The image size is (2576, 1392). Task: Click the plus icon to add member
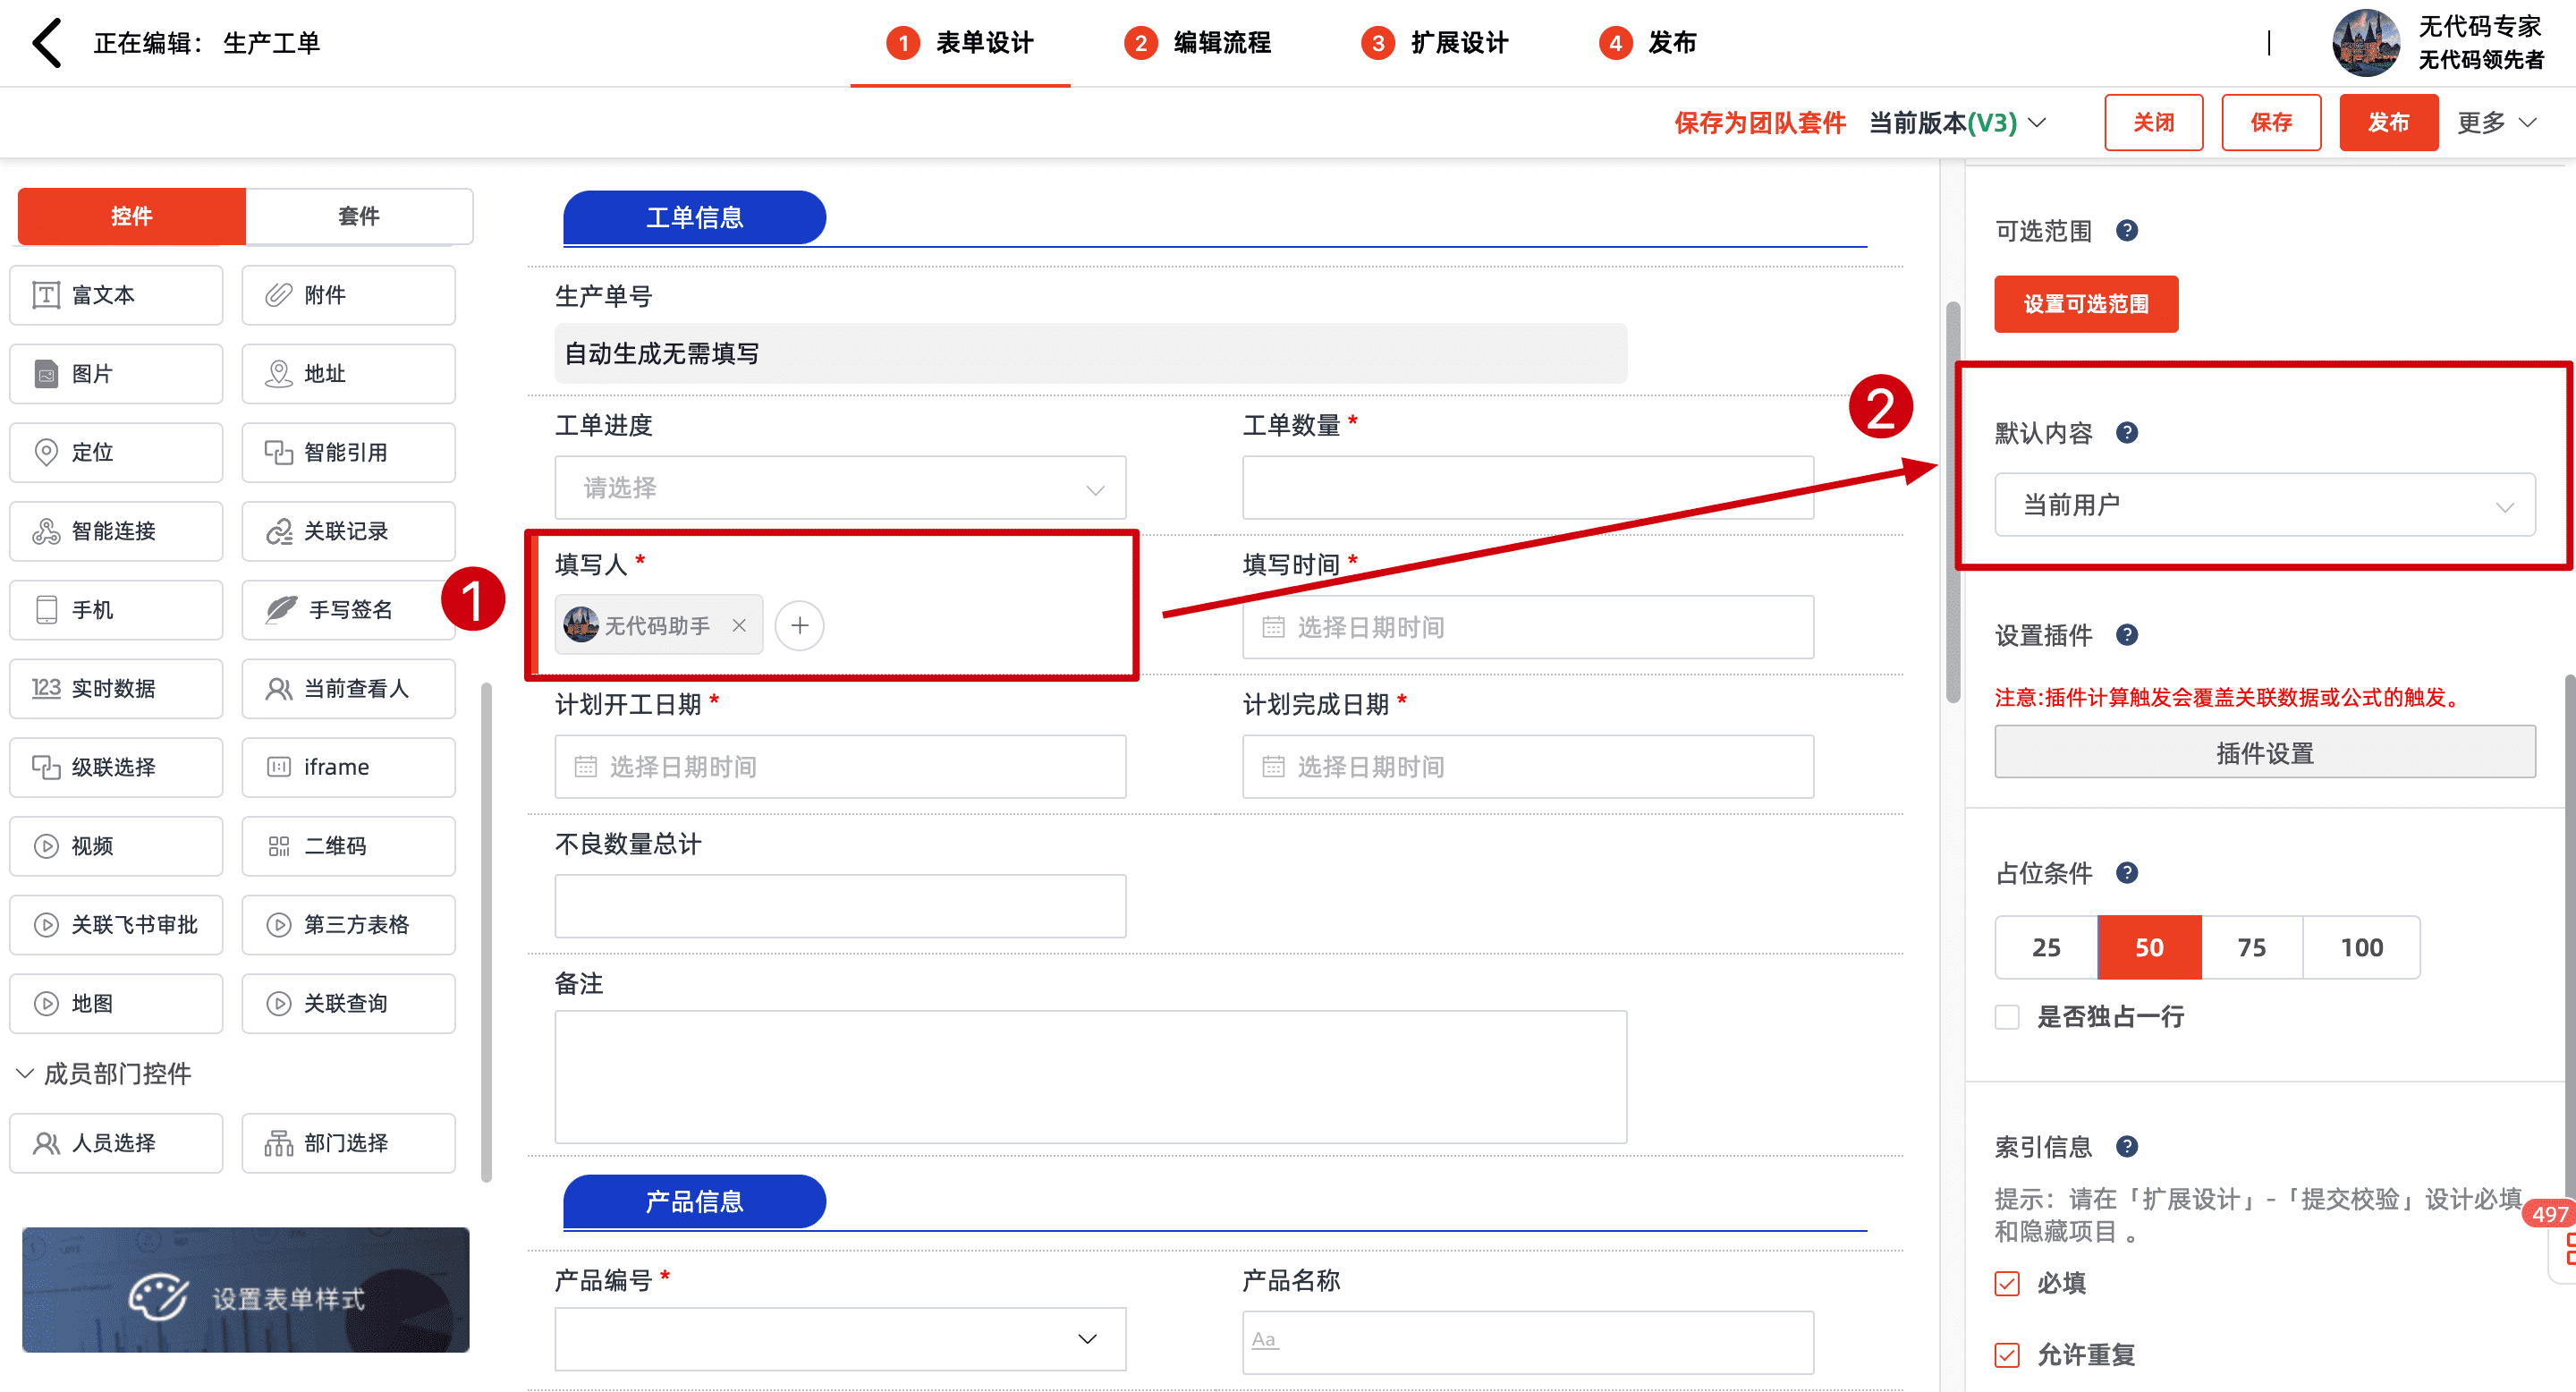click(x=799, y=625)
